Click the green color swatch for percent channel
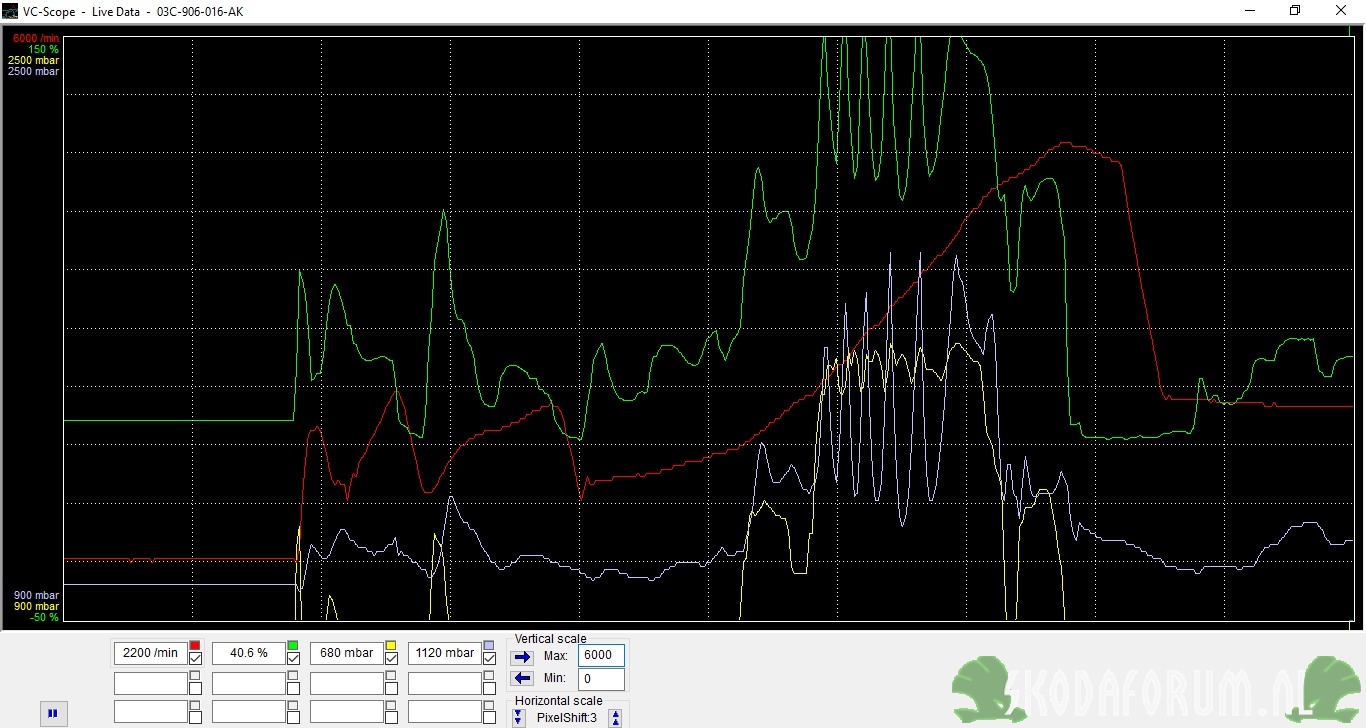This screenshot has width=1366, height=728. tap(293, 646)
